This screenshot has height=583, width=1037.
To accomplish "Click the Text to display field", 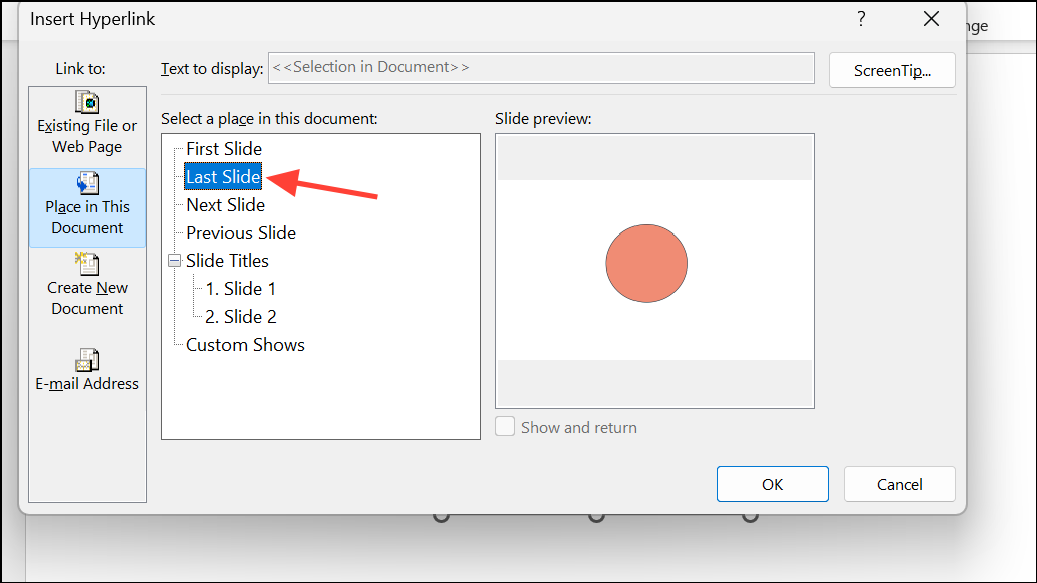I will [541, 68].
